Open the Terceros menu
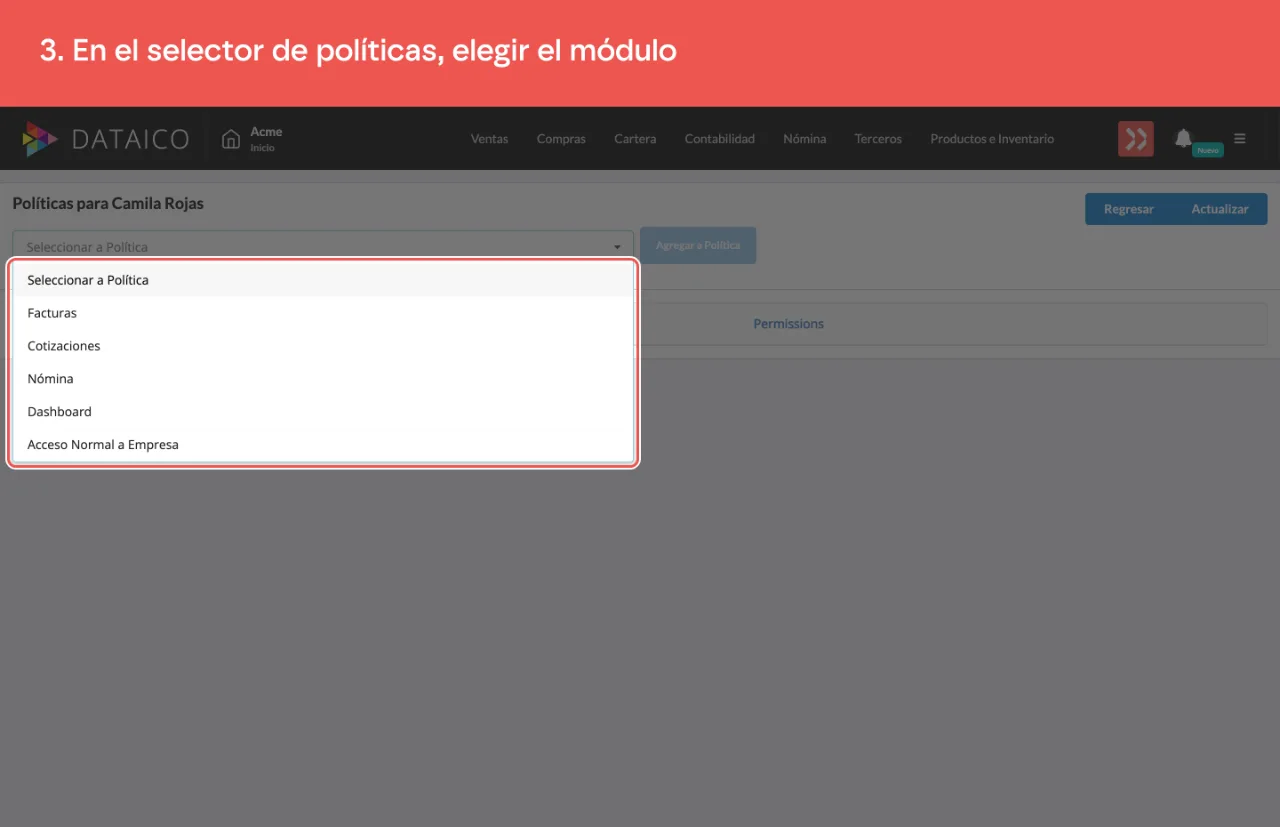This screenshot has height=827, width=1280. 878,139
